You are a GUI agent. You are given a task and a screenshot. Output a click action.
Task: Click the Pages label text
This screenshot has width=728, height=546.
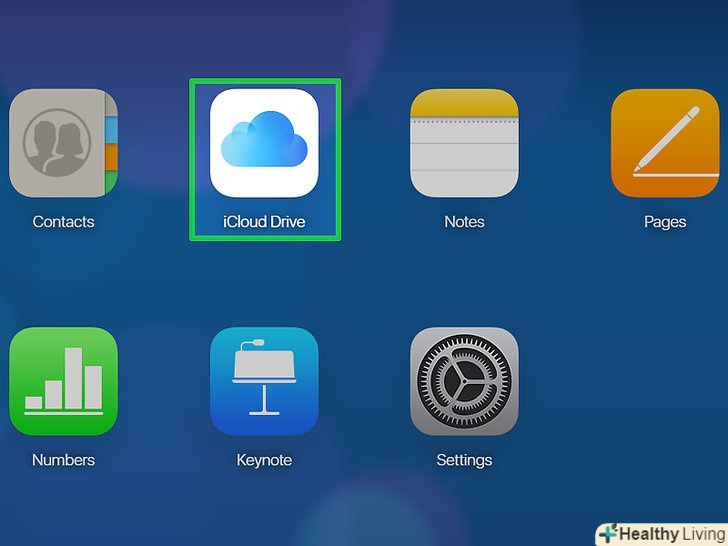[665, 222]
